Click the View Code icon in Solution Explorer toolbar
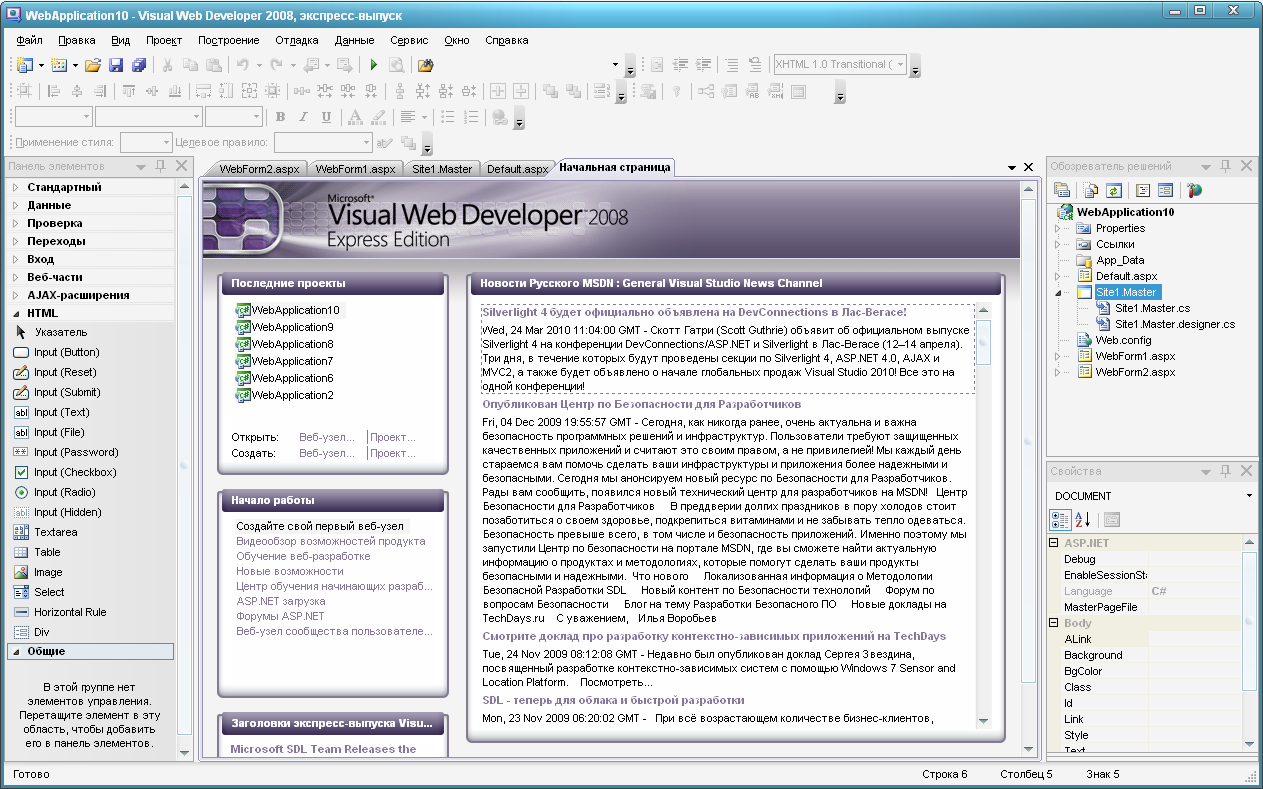 click(x=1142, y=190)
